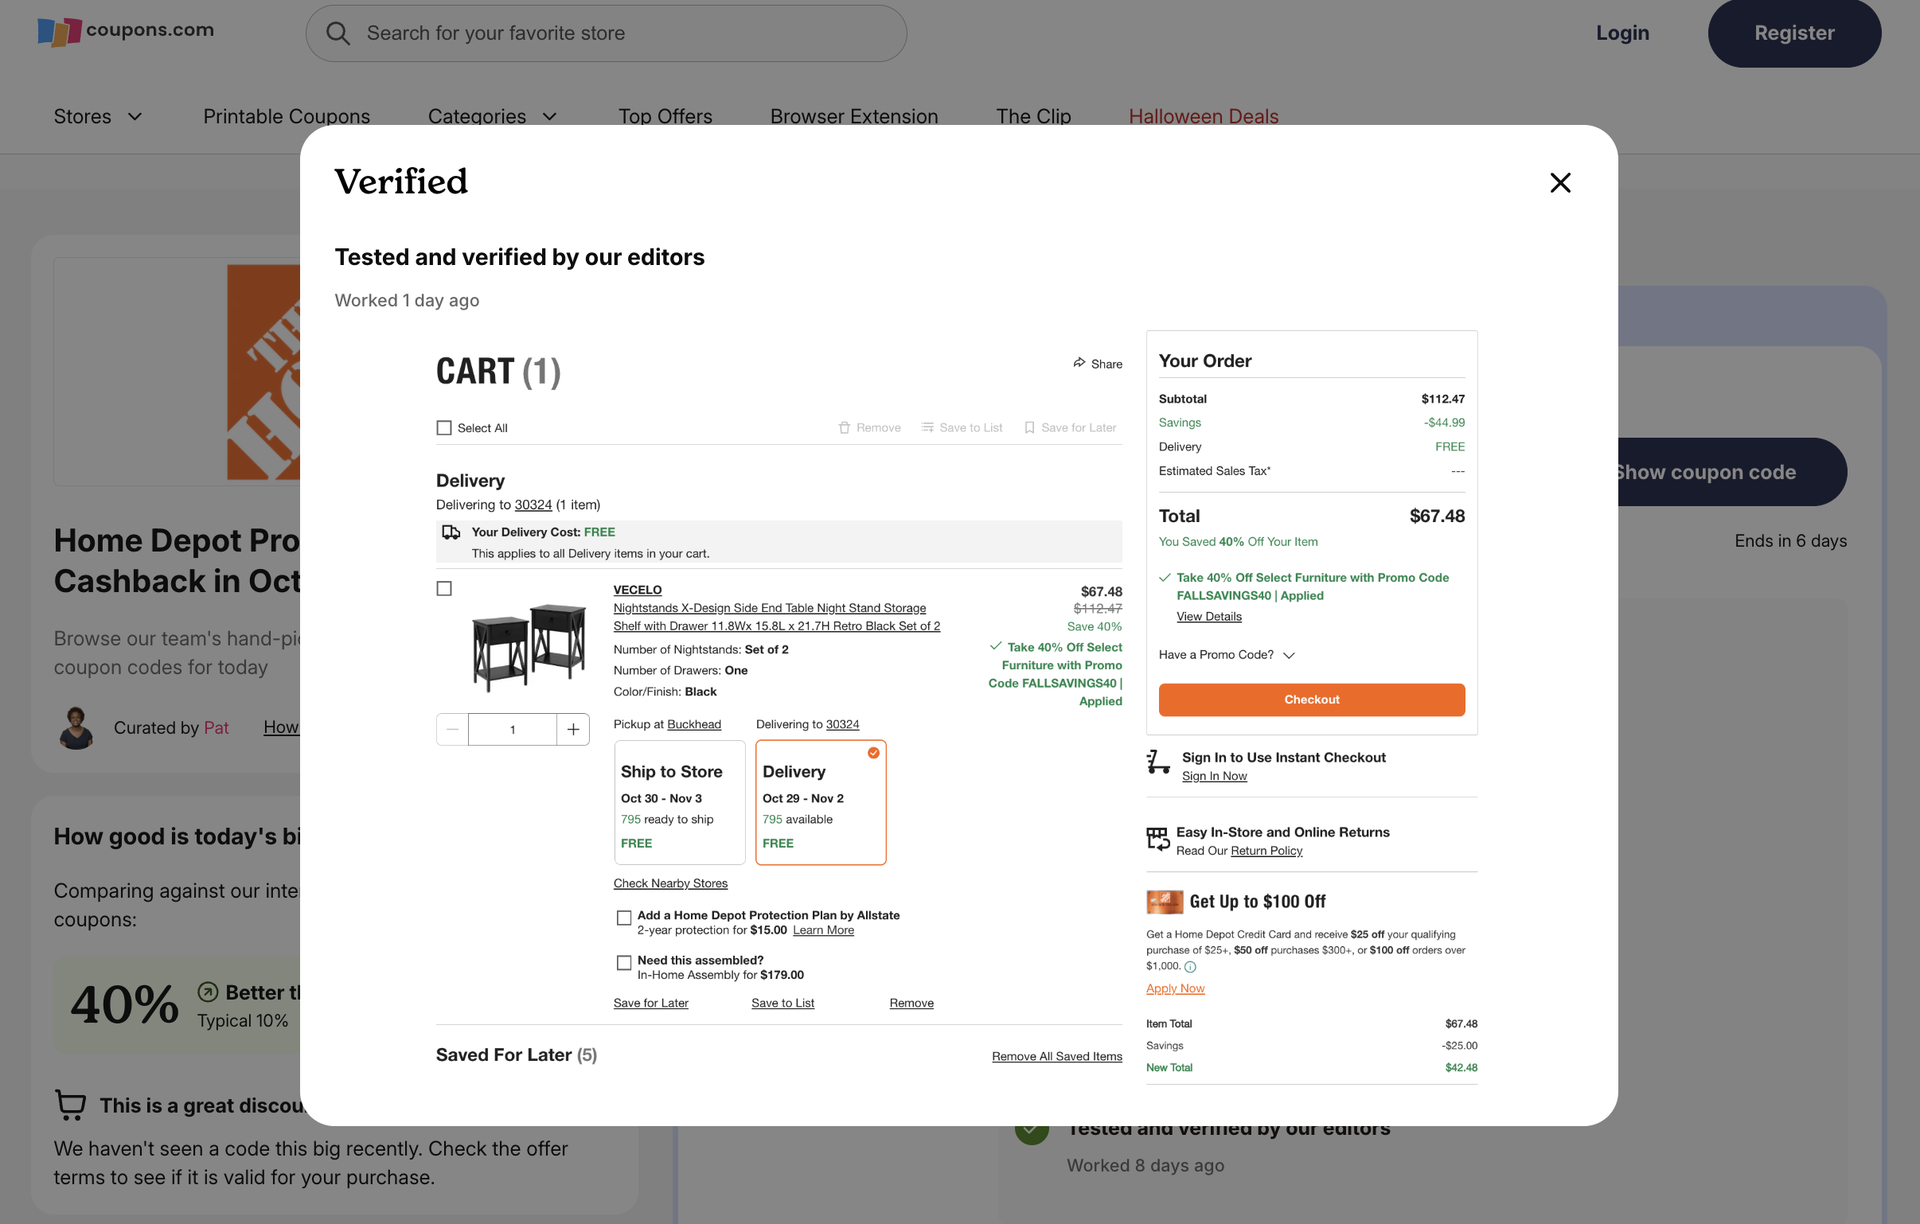Check the Need this assembled checkbox
Viewport: 1920px width, 1224px height.
624,963
